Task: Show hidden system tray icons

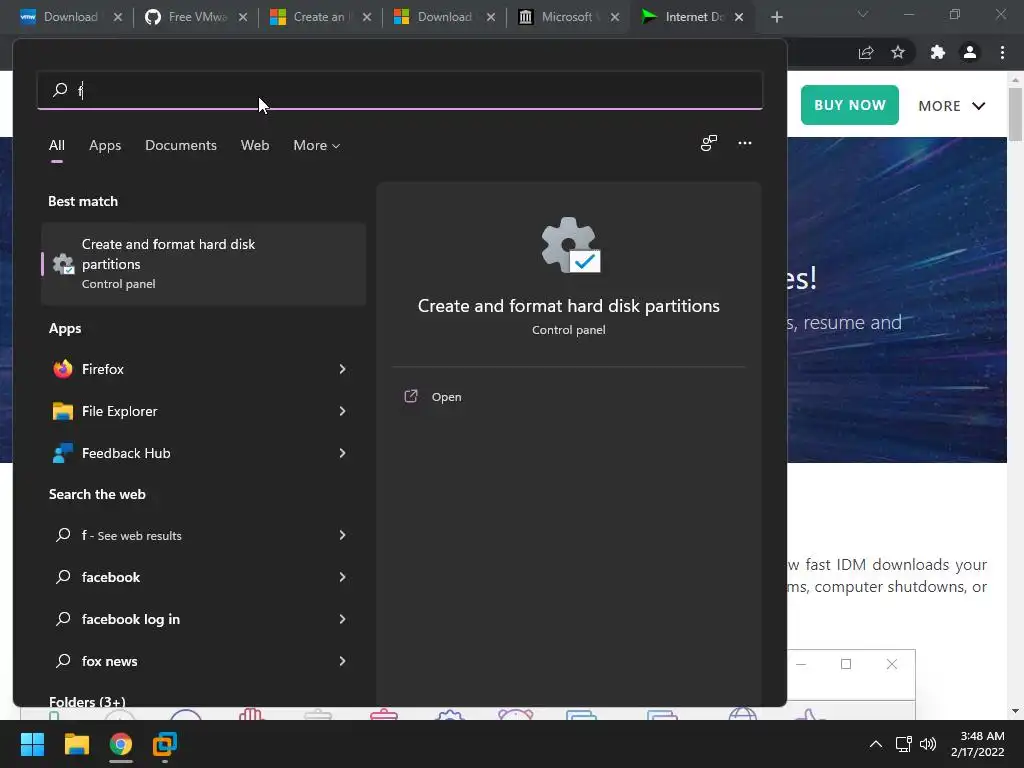Action: point(876,744)
